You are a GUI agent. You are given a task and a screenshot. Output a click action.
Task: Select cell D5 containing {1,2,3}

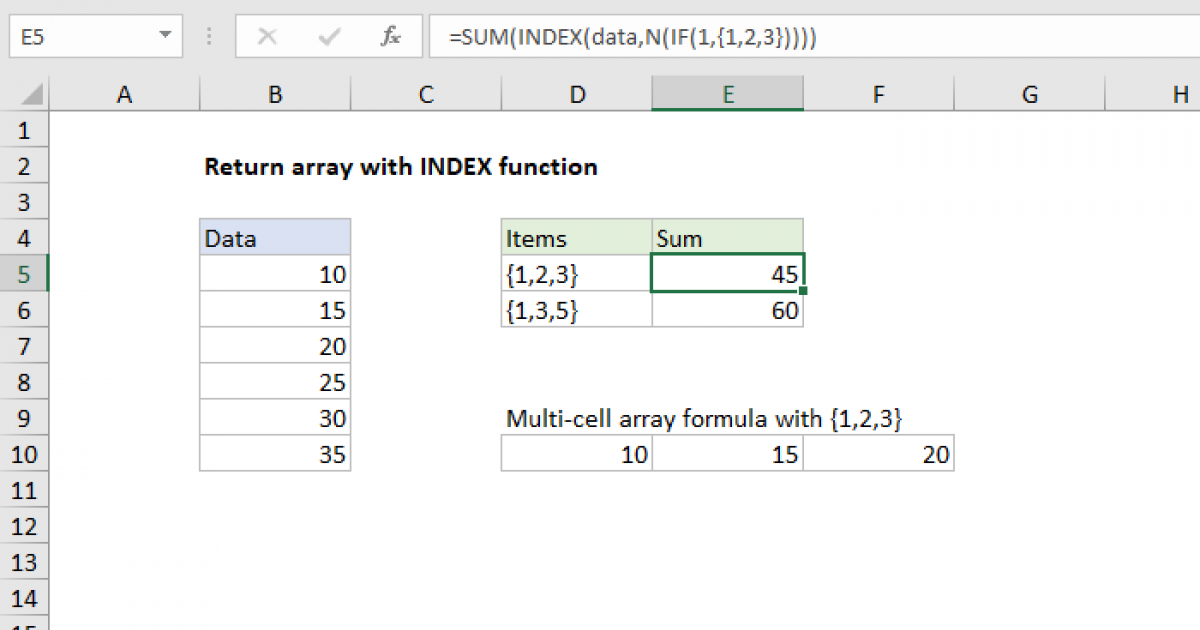coord(576,274)
